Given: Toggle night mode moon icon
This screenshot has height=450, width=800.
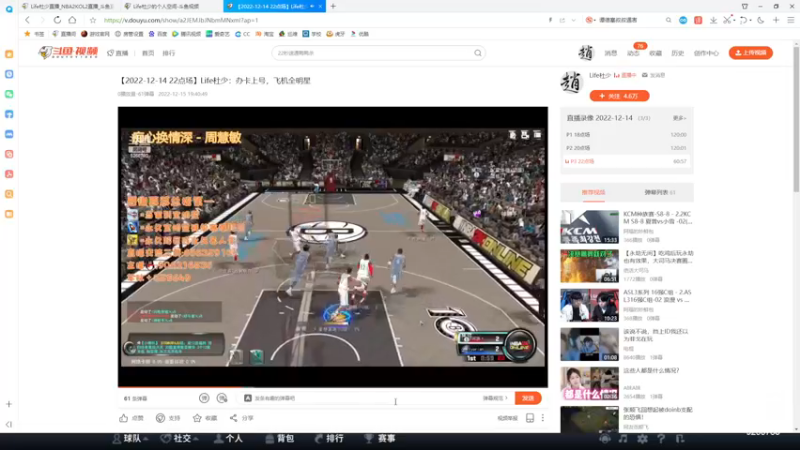Looking at the screenshot, I should pyautogui.click(x=761, y=20).
